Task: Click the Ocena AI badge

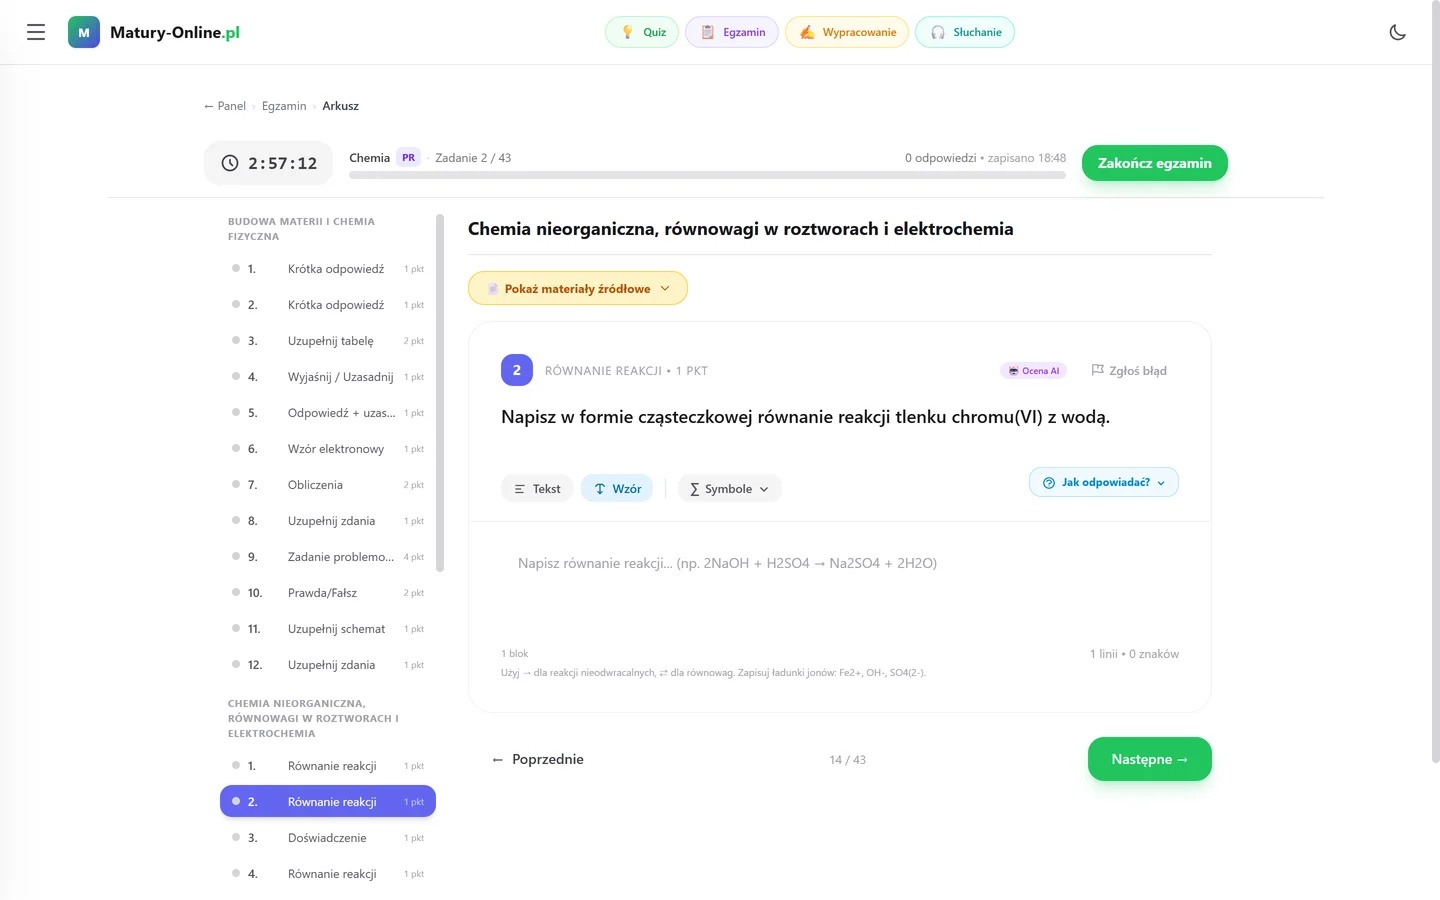Action: (x=1034, y=371)
